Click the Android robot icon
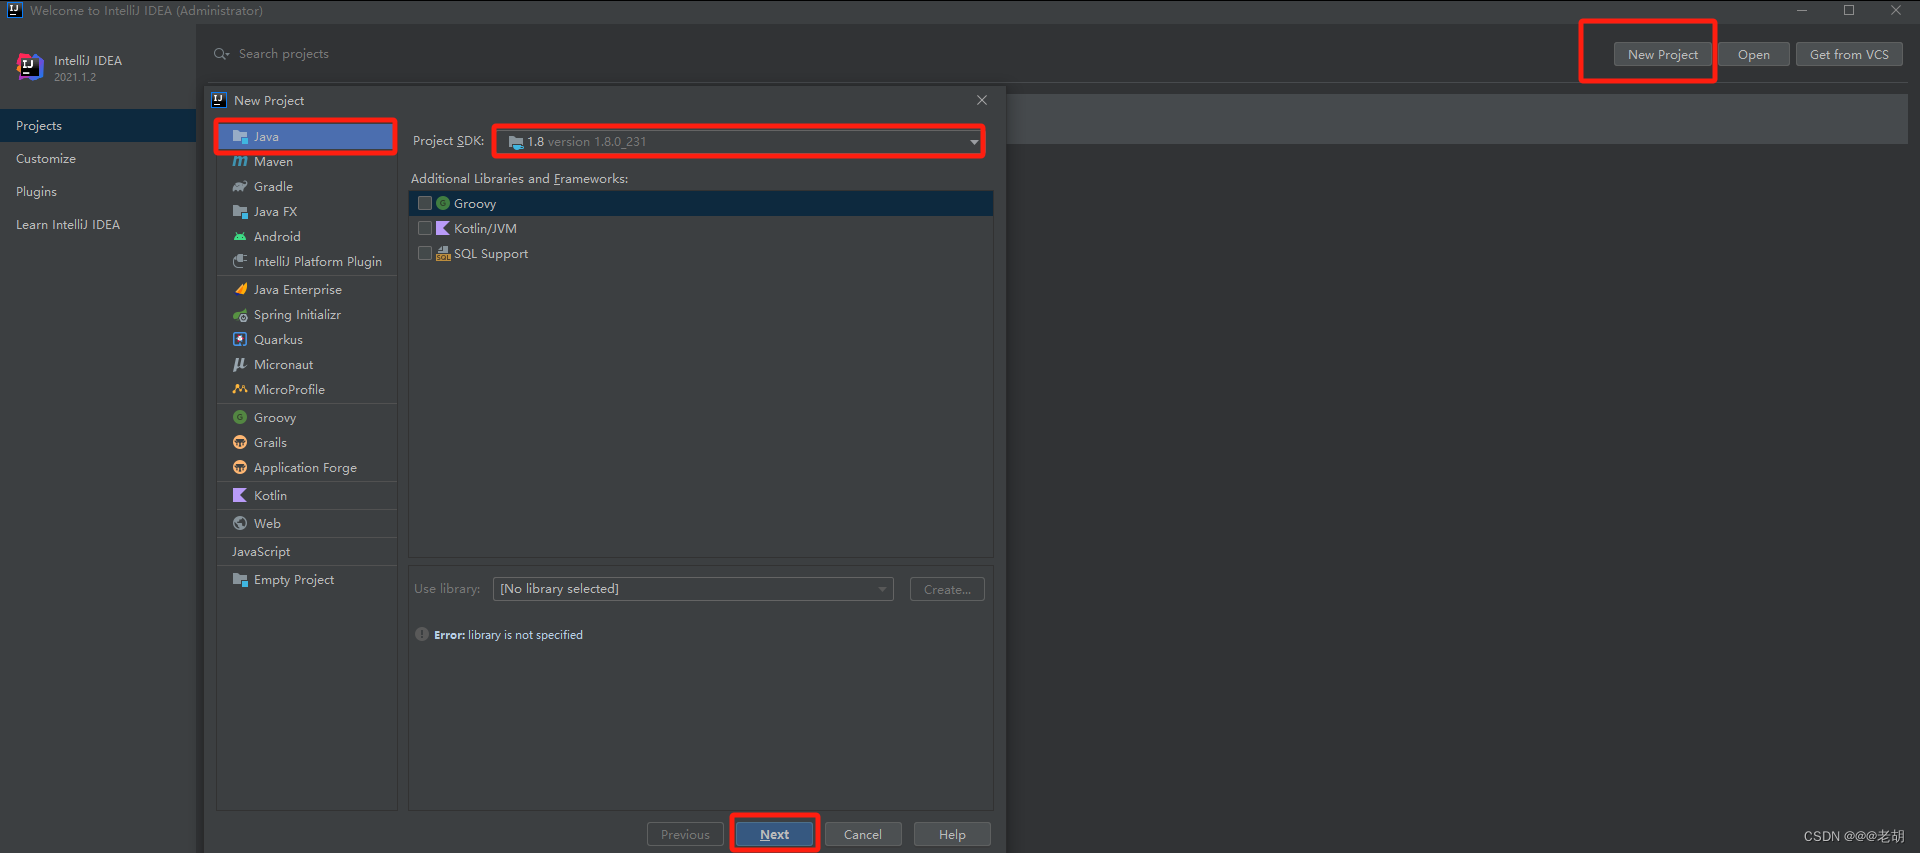 pyautogui.click(x=240, y=236)
